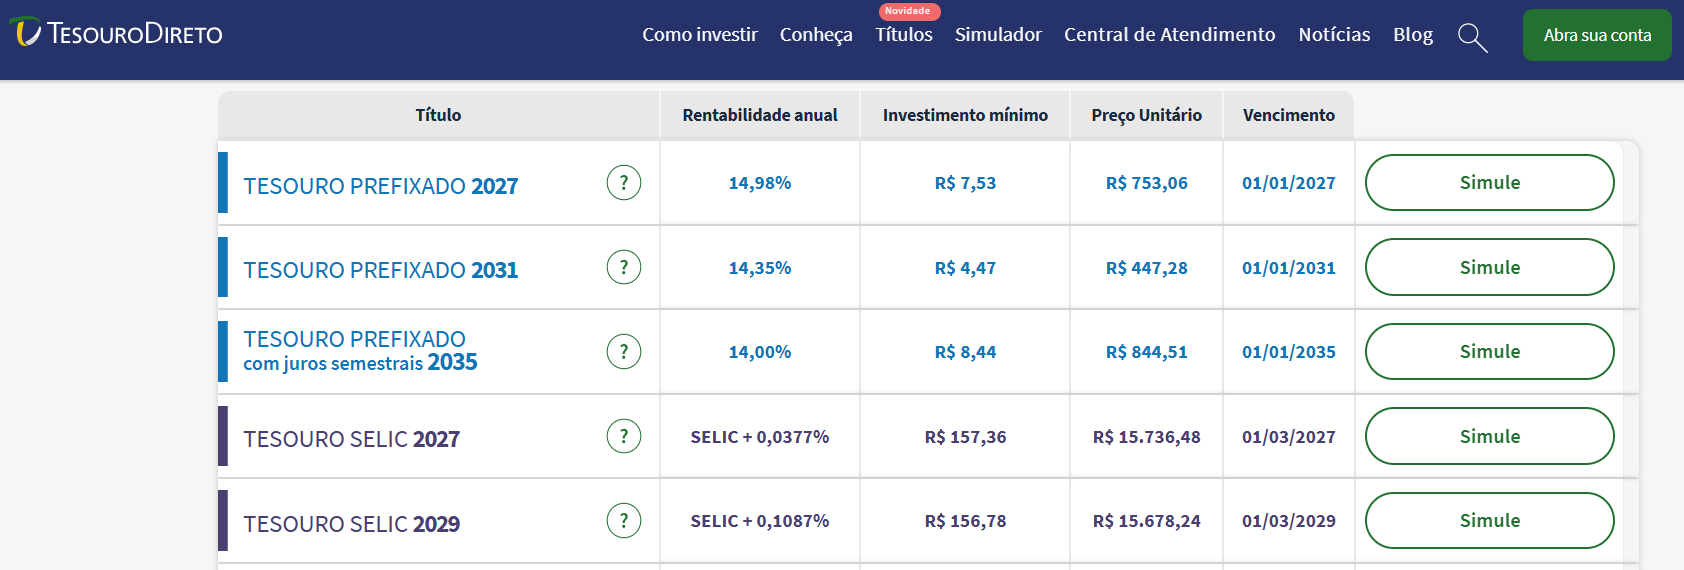The height and width of the screenshot is (570, 1684).
Task: Go to Notícias
Action: click(x=1334, y=35)
